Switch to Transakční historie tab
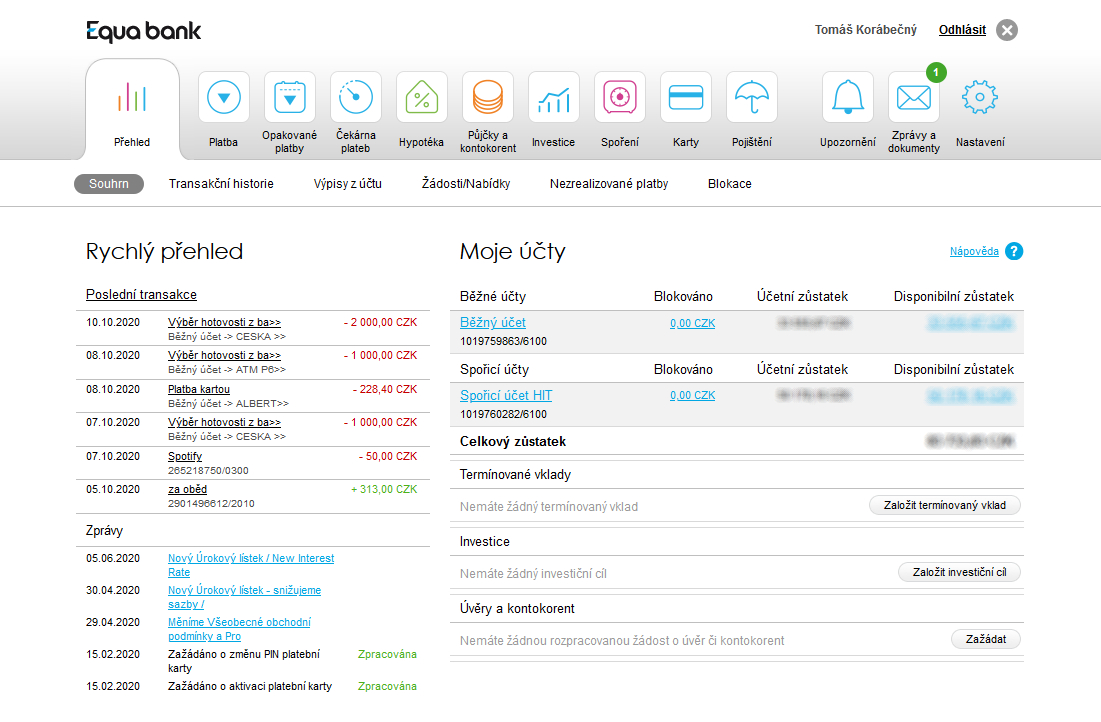This screenshot has height=722, width=1101. click(x=221, y=184)
